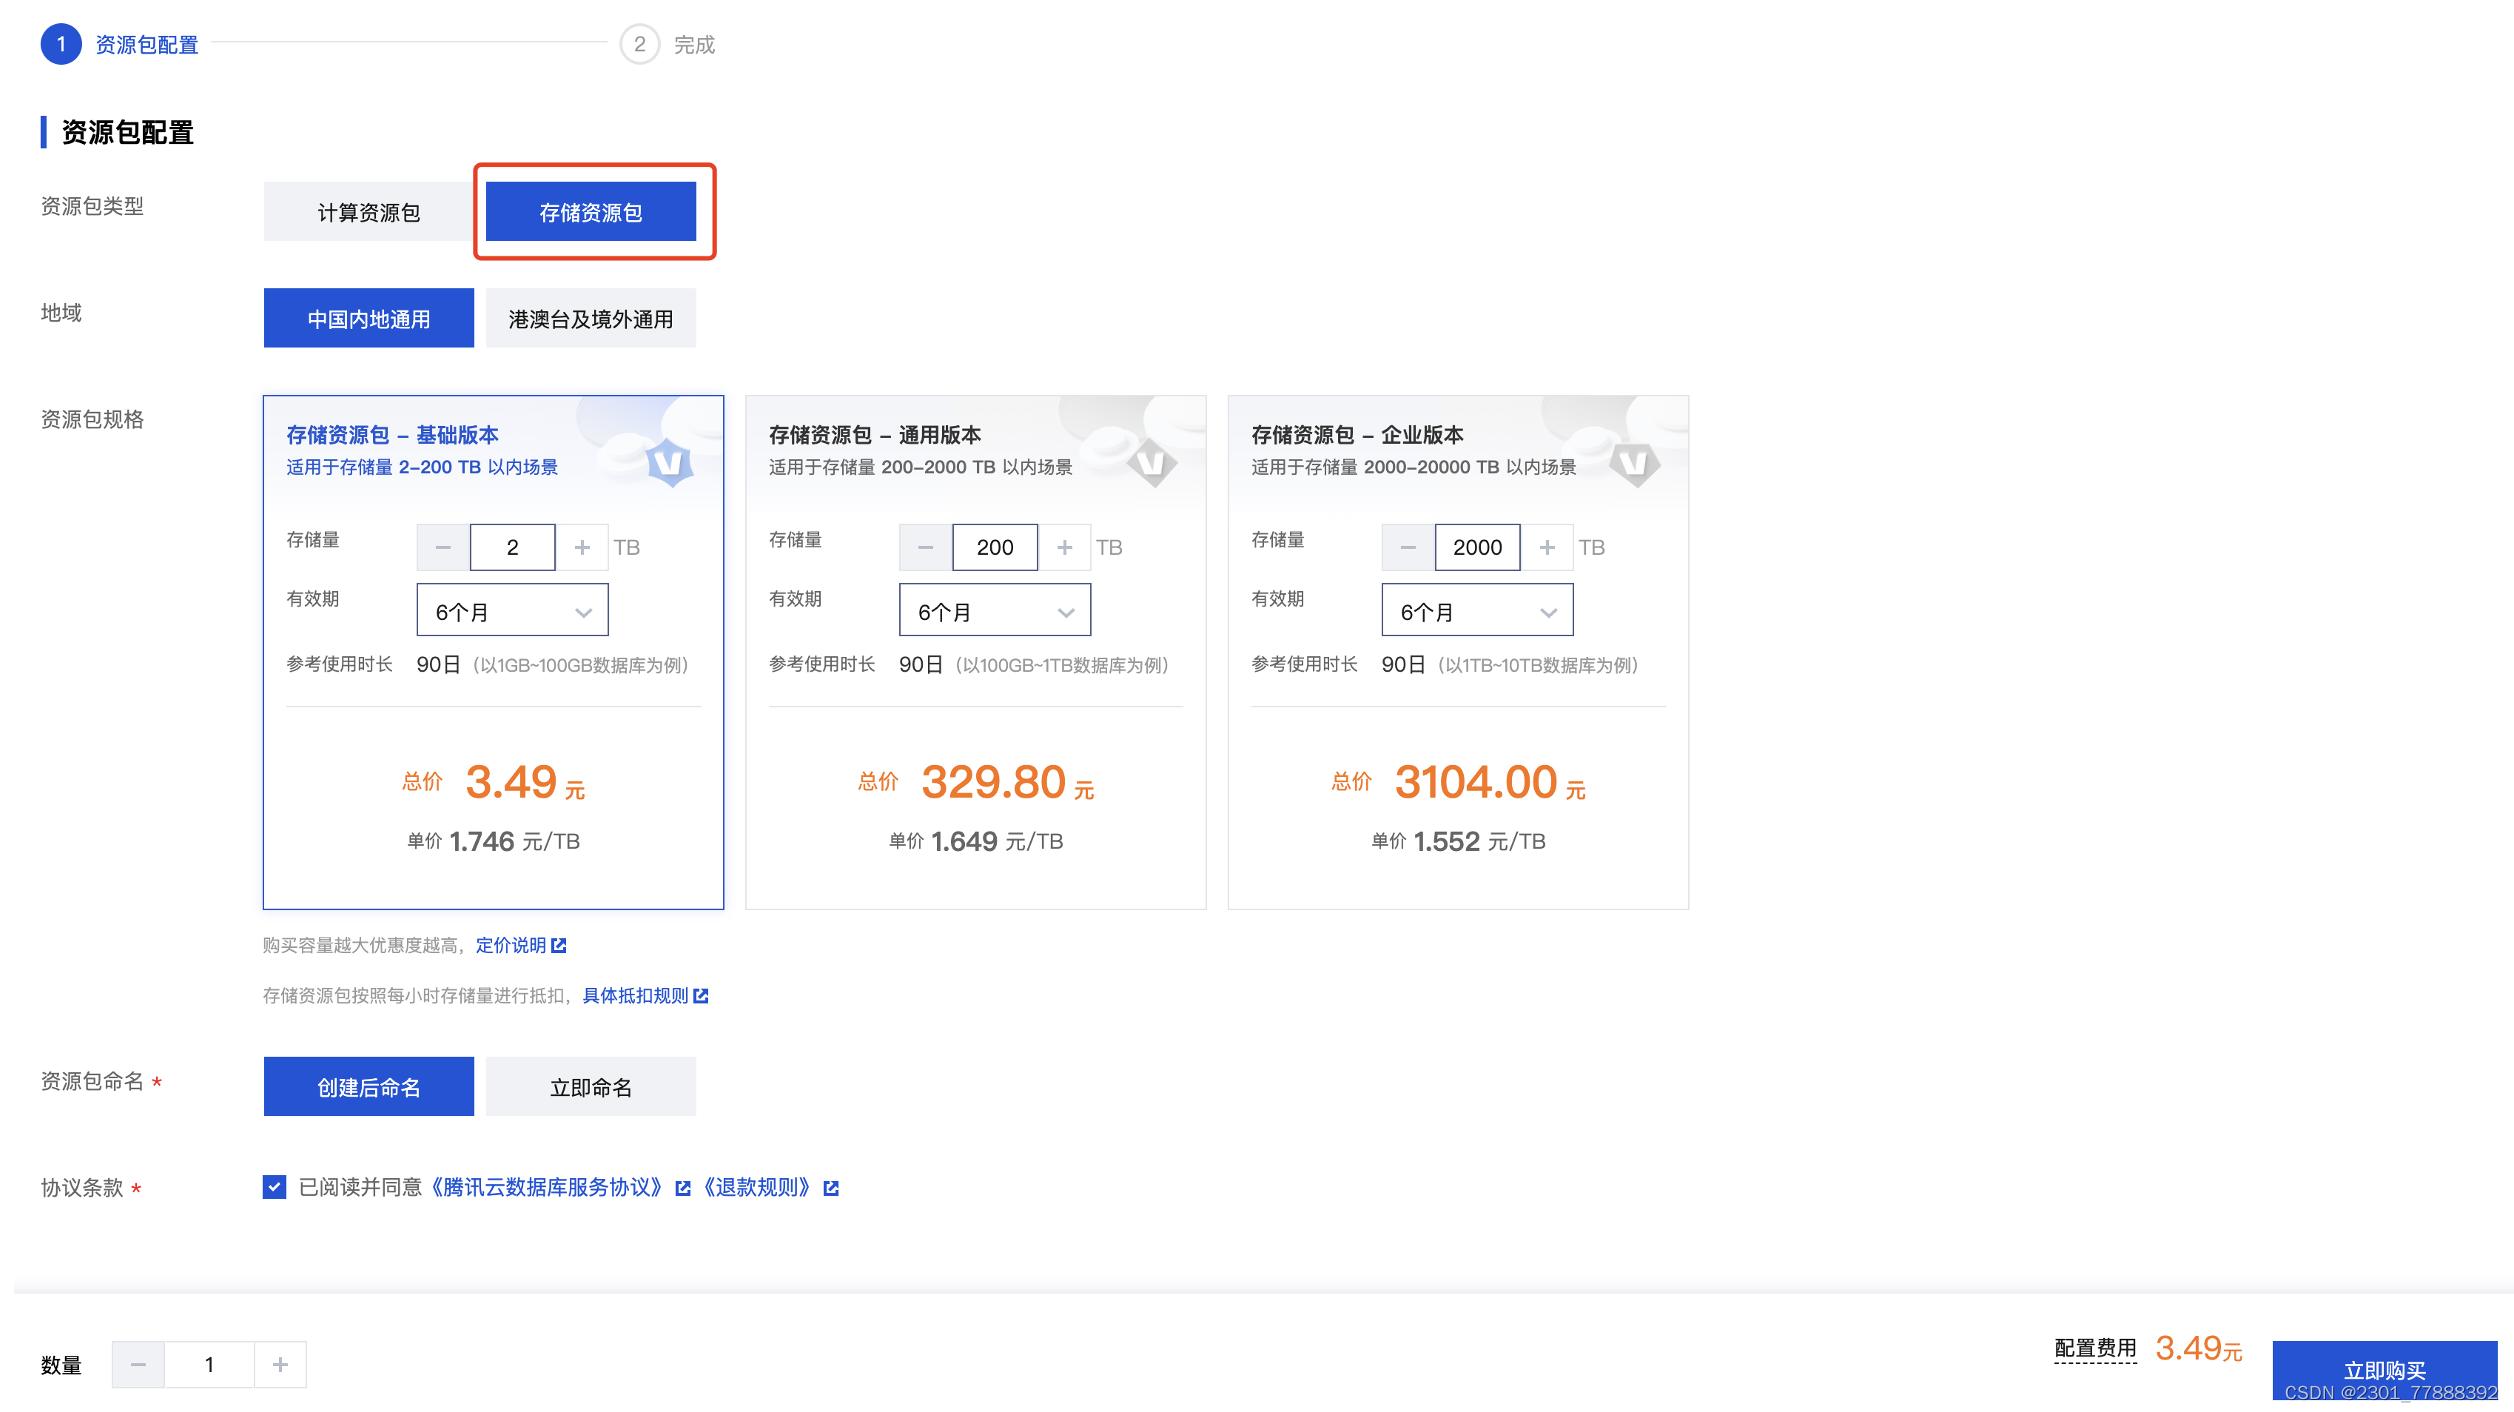Decrease storage amount in 通用版本 card

tap(926, 547)
